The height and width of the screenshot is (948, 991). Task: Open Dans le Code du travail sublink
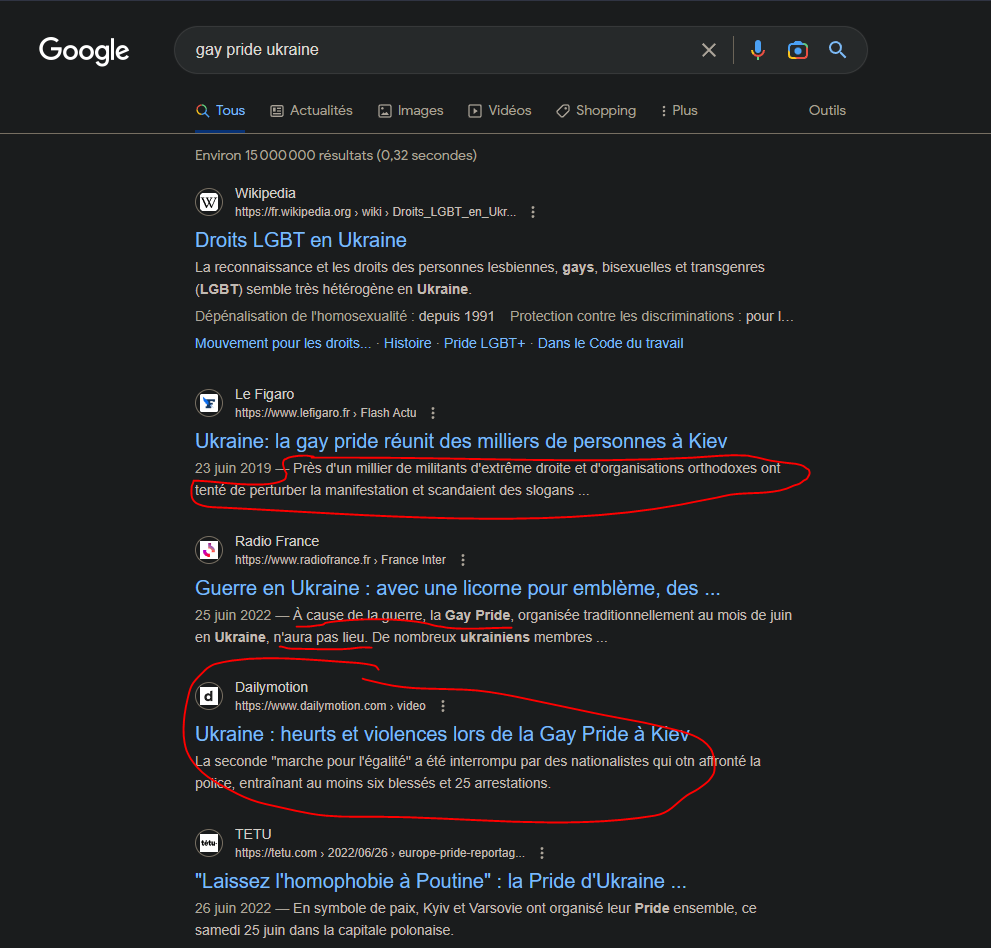point(611,343)
